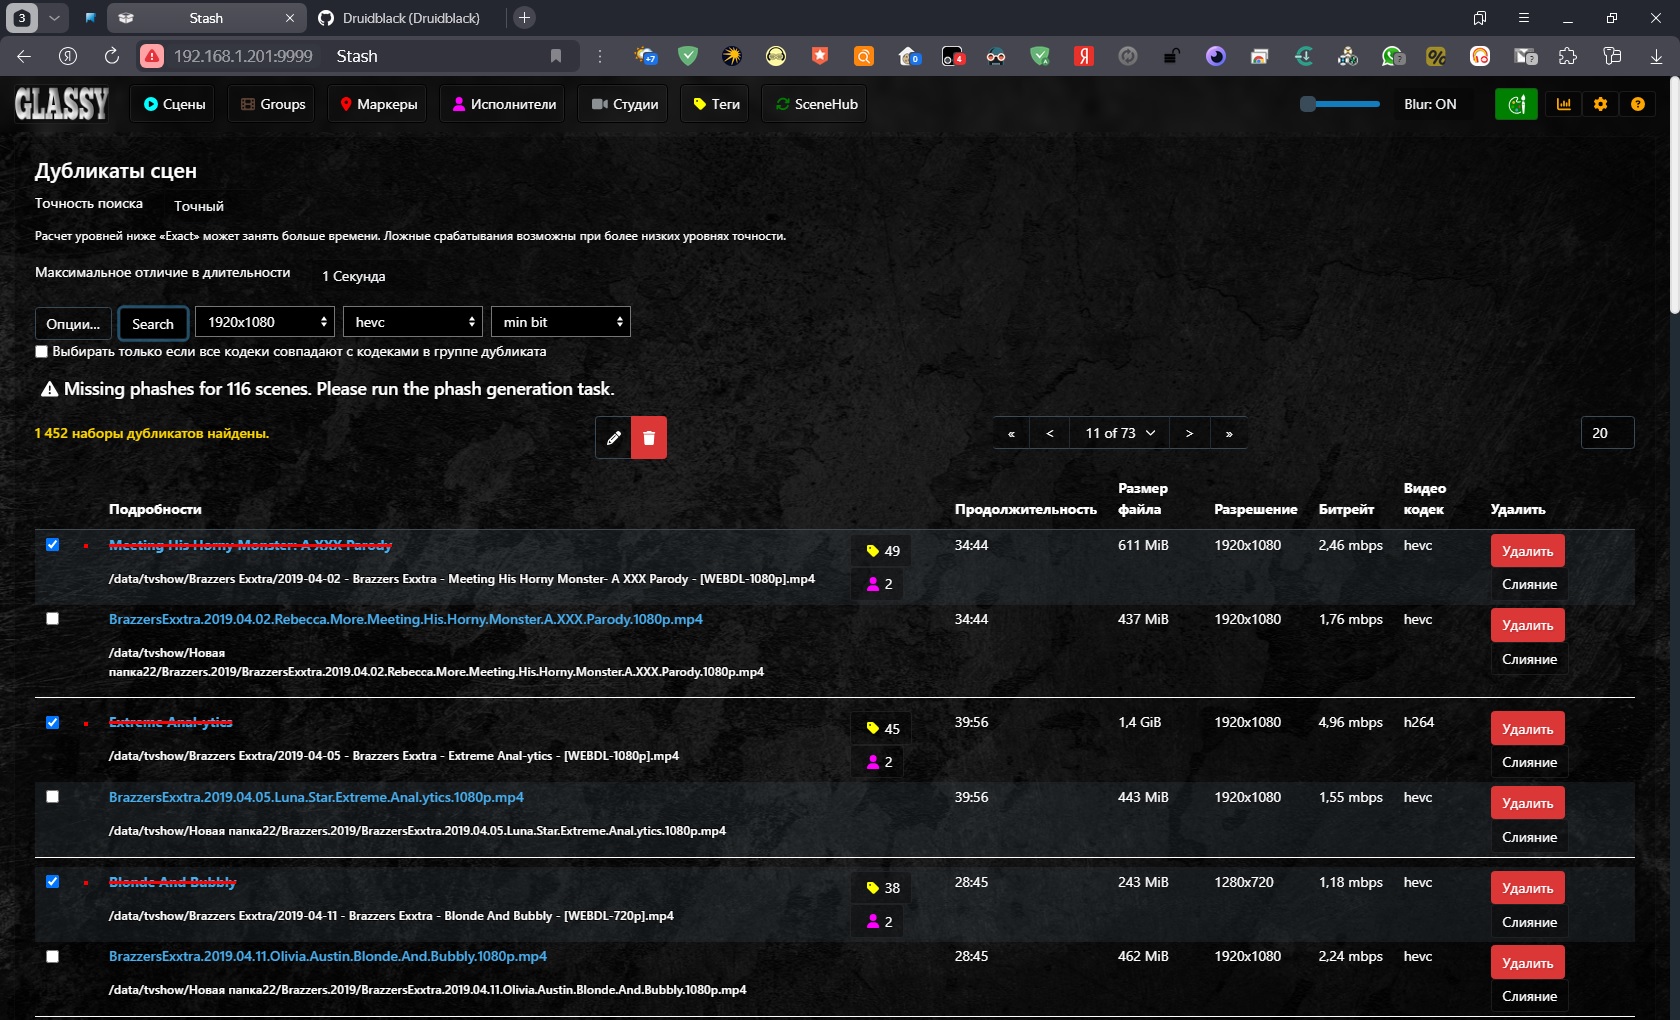Click the red trash delete icon

(x=649, y=438)
